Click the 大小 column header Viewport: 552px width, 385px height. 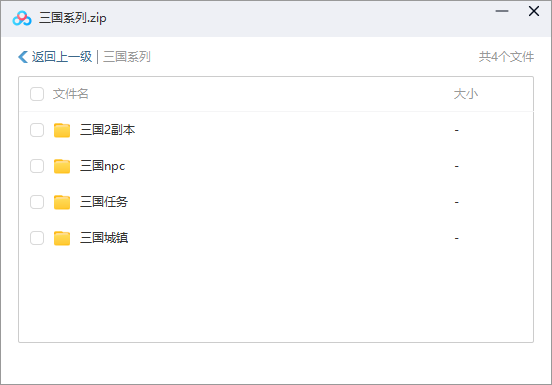[x=466, y=94]
